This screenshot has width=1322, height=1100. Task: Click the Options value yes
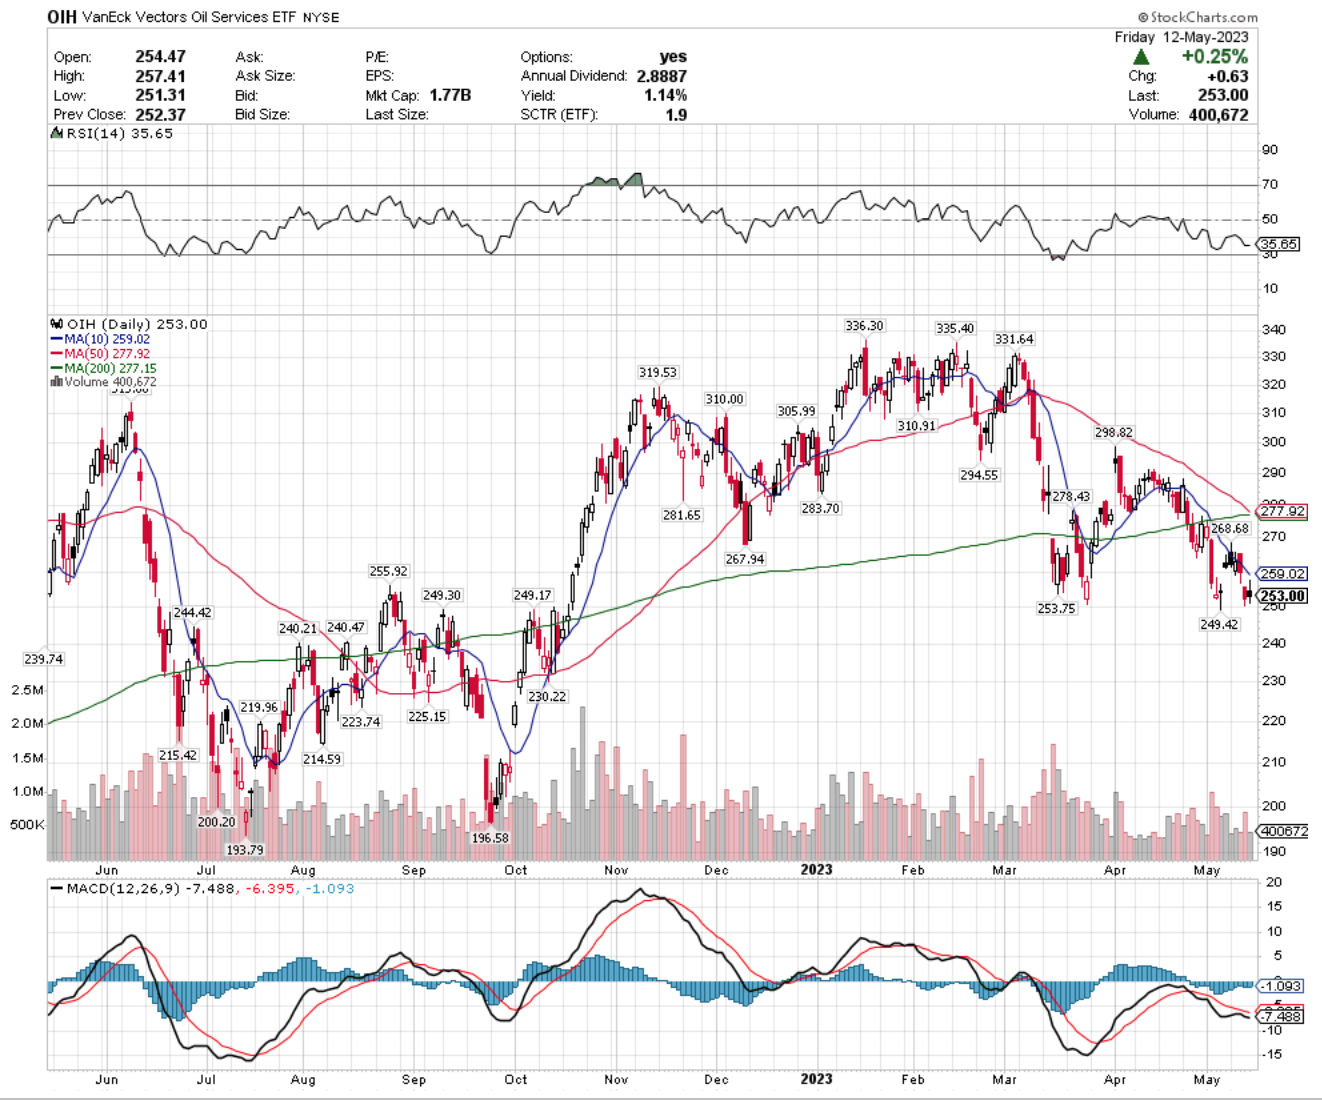673,57
